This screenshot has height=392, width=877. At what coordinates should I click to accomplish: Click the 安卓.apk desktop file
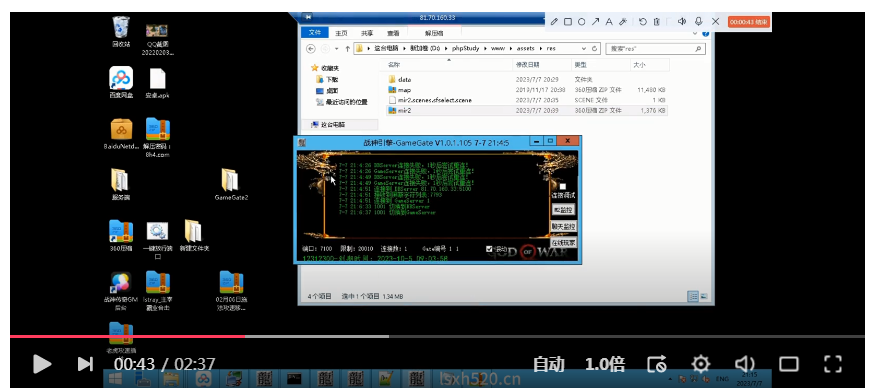coord(158,83)
